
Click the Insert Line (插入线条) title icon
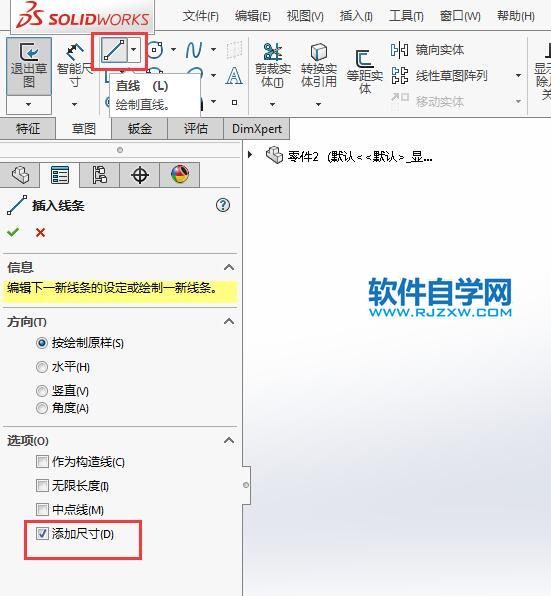[x=17, y=205]
